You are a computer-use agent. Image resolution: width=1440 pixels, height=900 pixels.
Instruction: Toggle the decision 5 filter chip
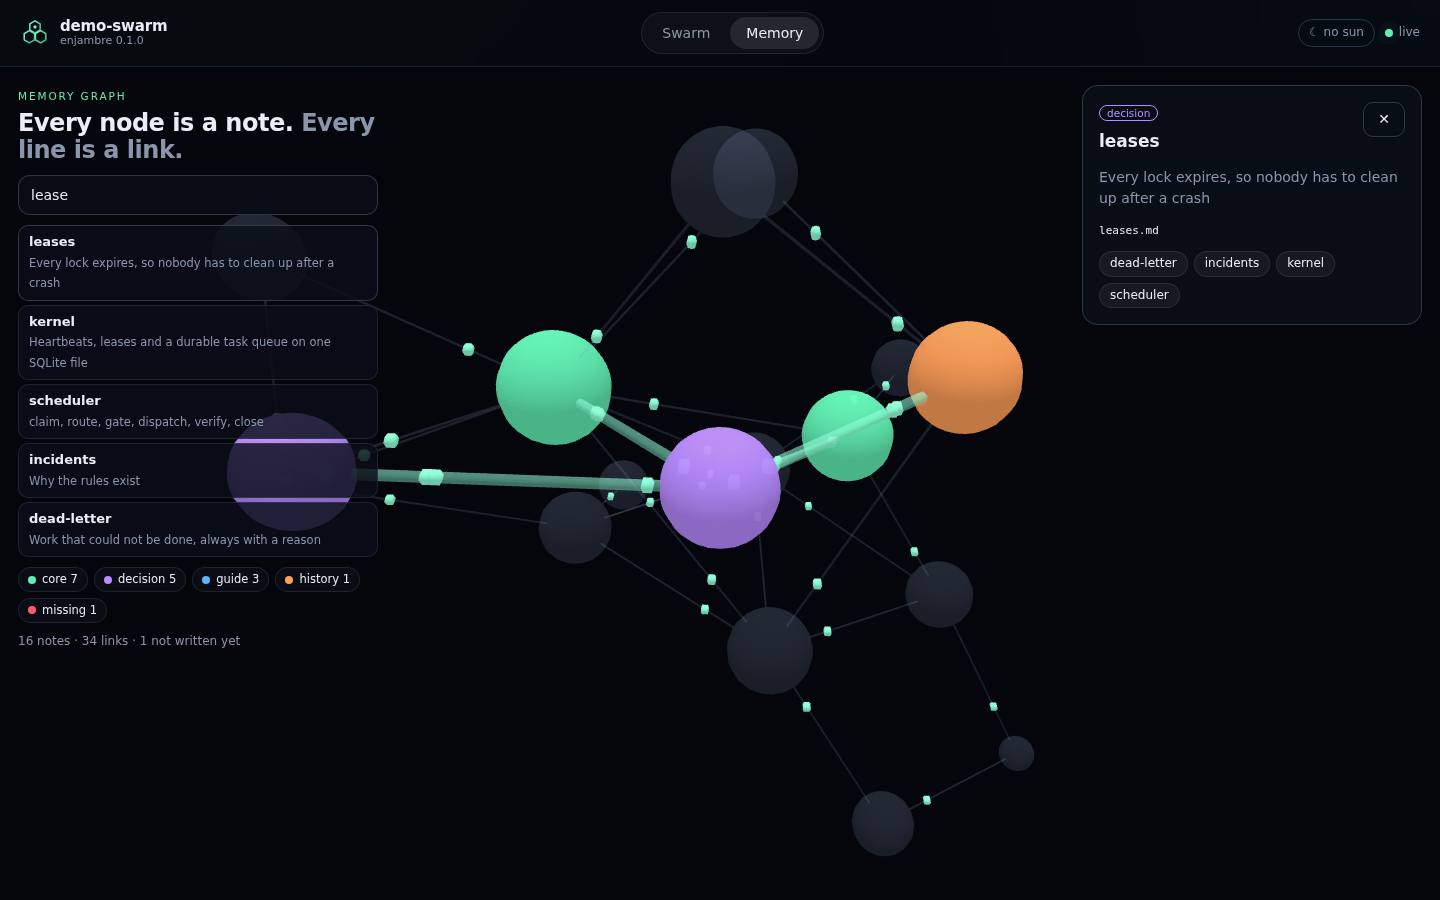point(140,579)
